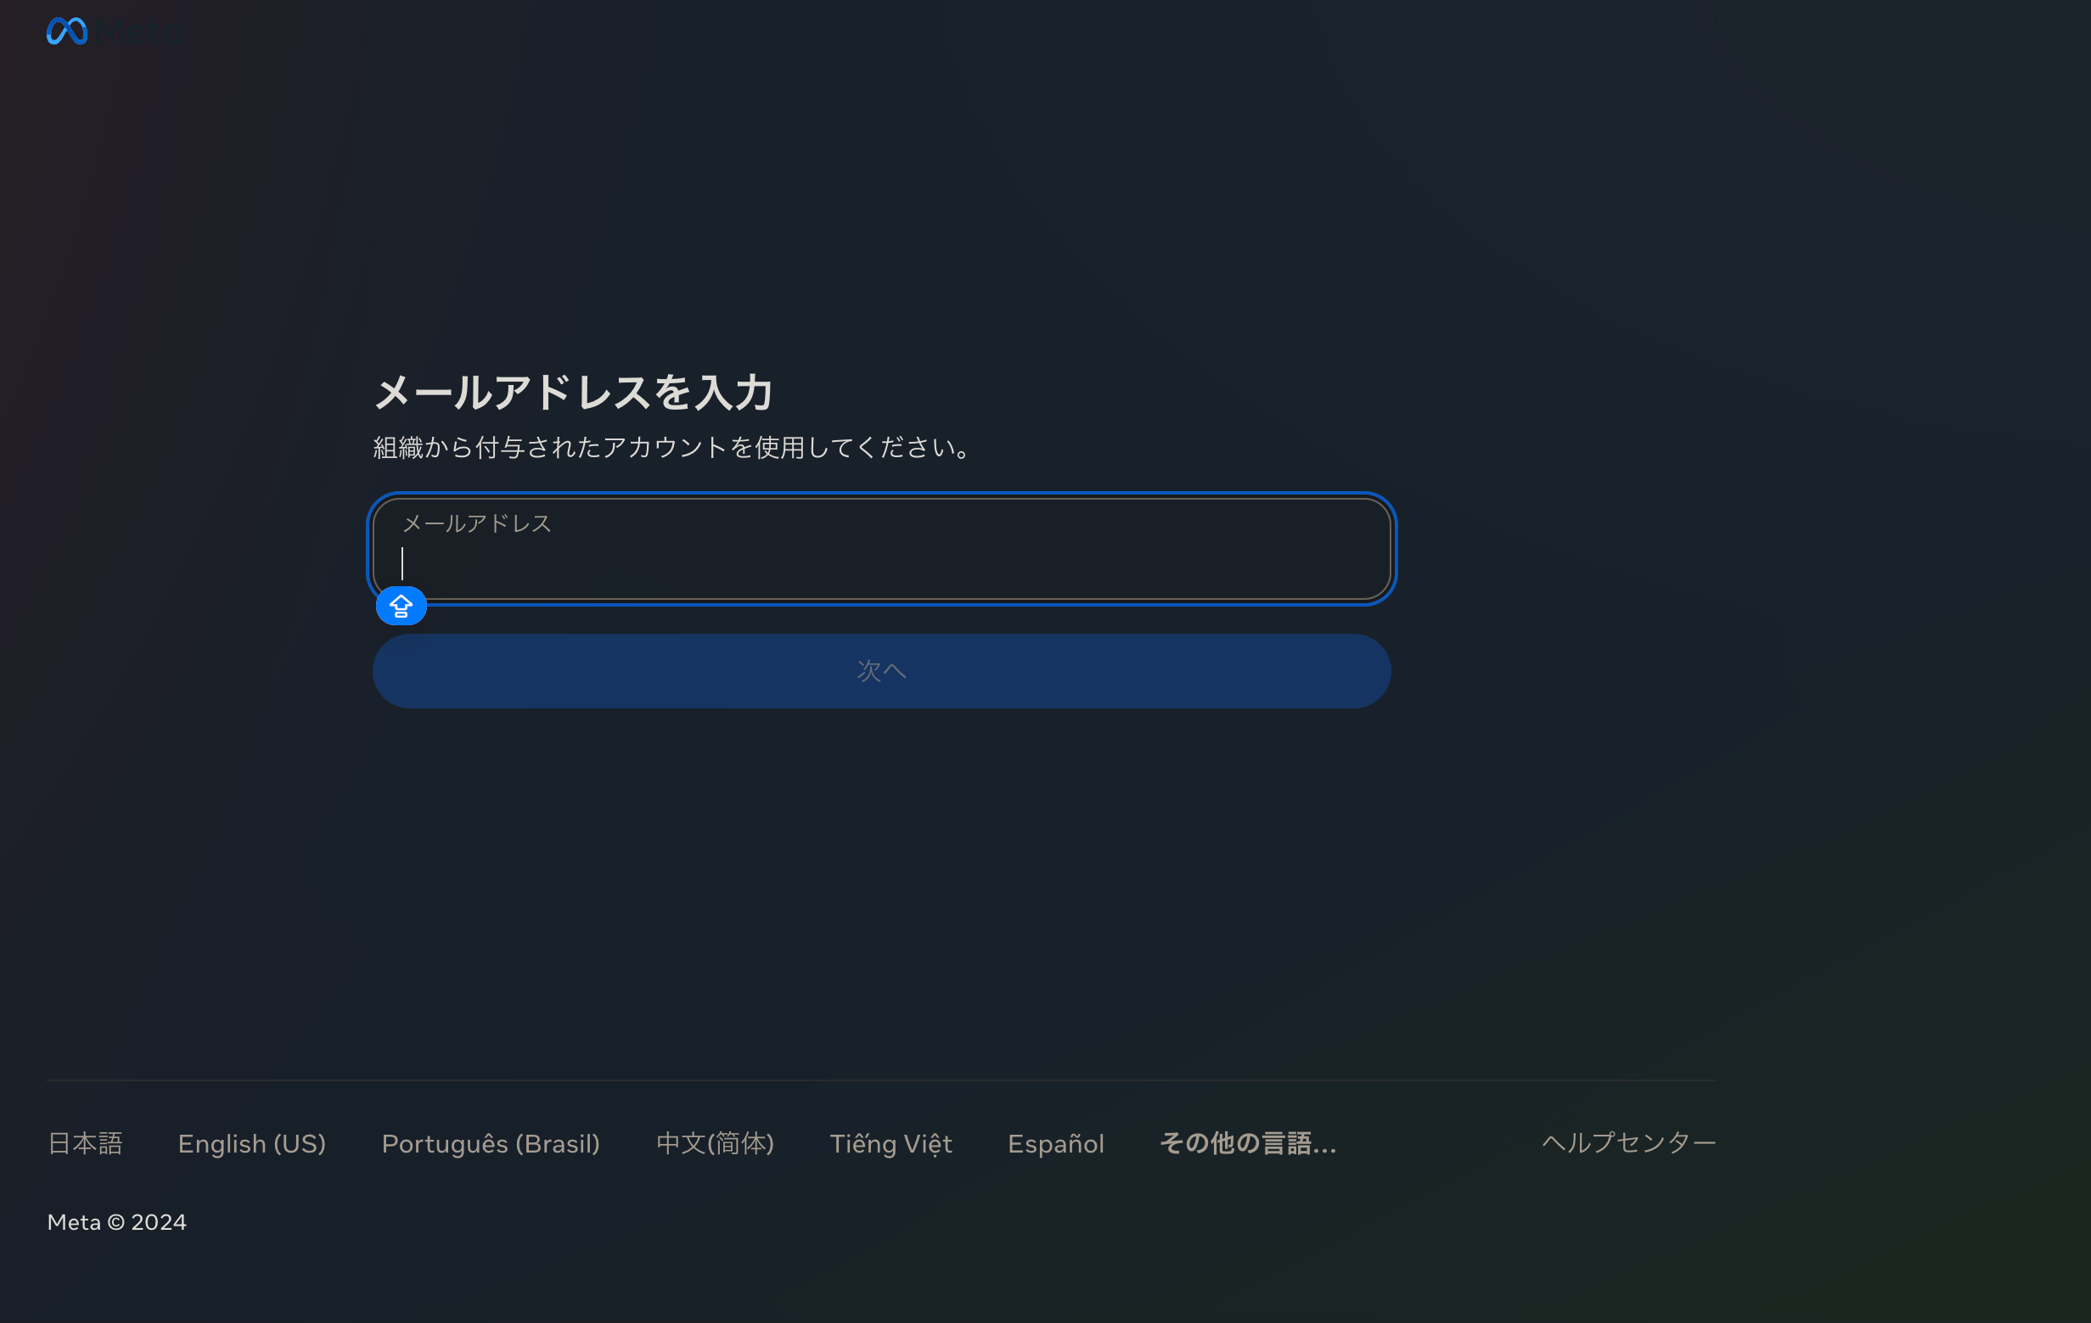This screenshot has width=2091, height=1323.
Task: Click the small メールアドレス field label
Action: pyautogui.click(x=476, y=523)
